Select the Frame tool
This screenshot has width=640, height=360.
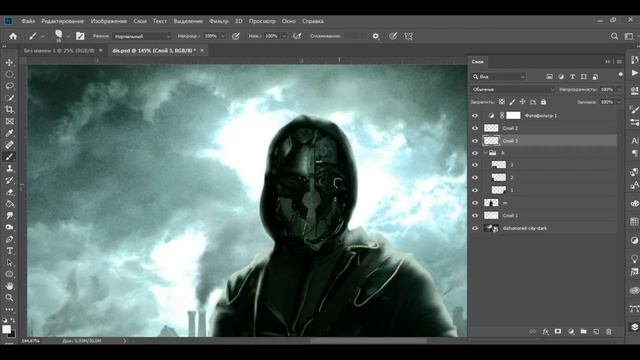pos(9,121)
